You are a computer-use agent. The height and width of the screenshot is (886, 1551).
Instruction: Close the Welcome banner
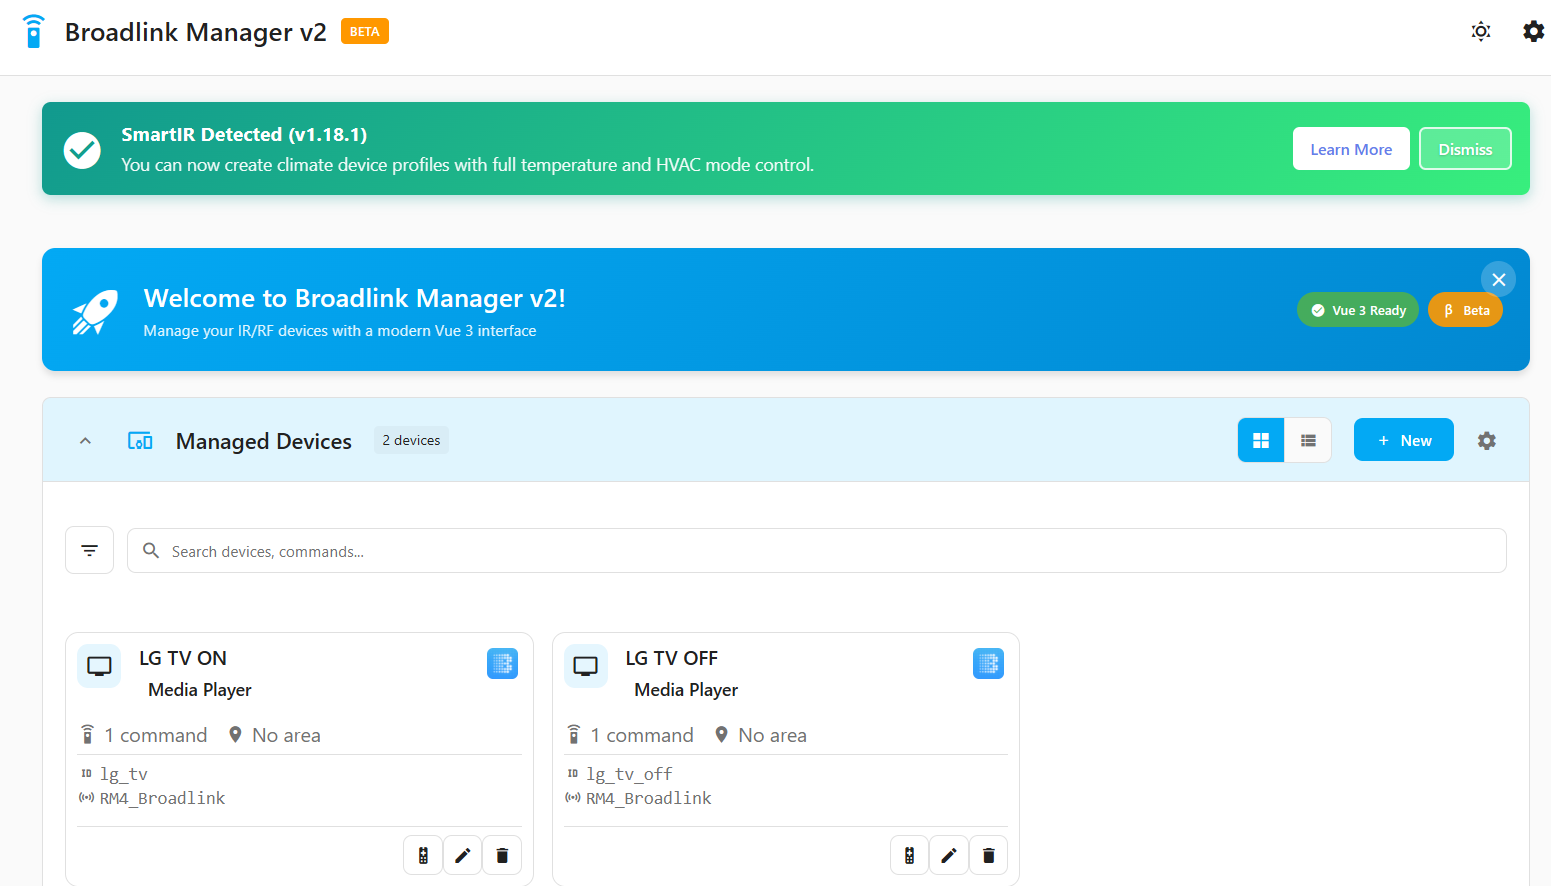pos(1498,280)
